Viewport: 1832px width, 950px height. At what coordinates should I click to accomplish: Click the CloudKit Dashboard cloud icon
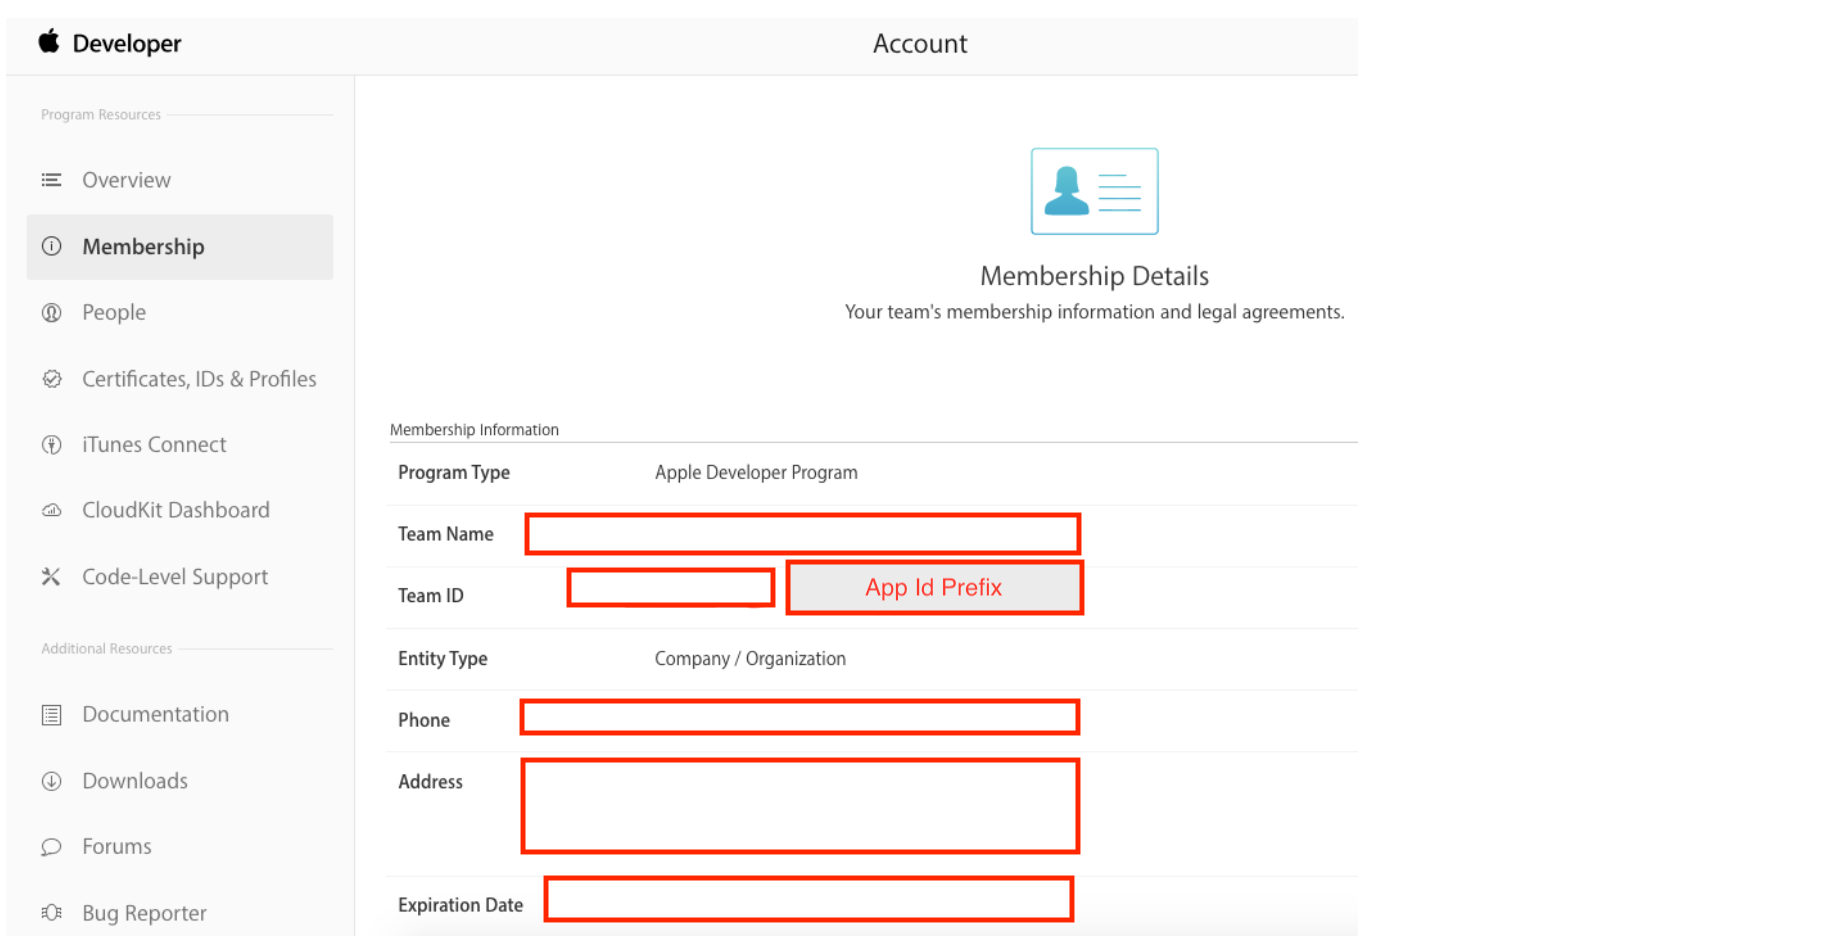51,510
